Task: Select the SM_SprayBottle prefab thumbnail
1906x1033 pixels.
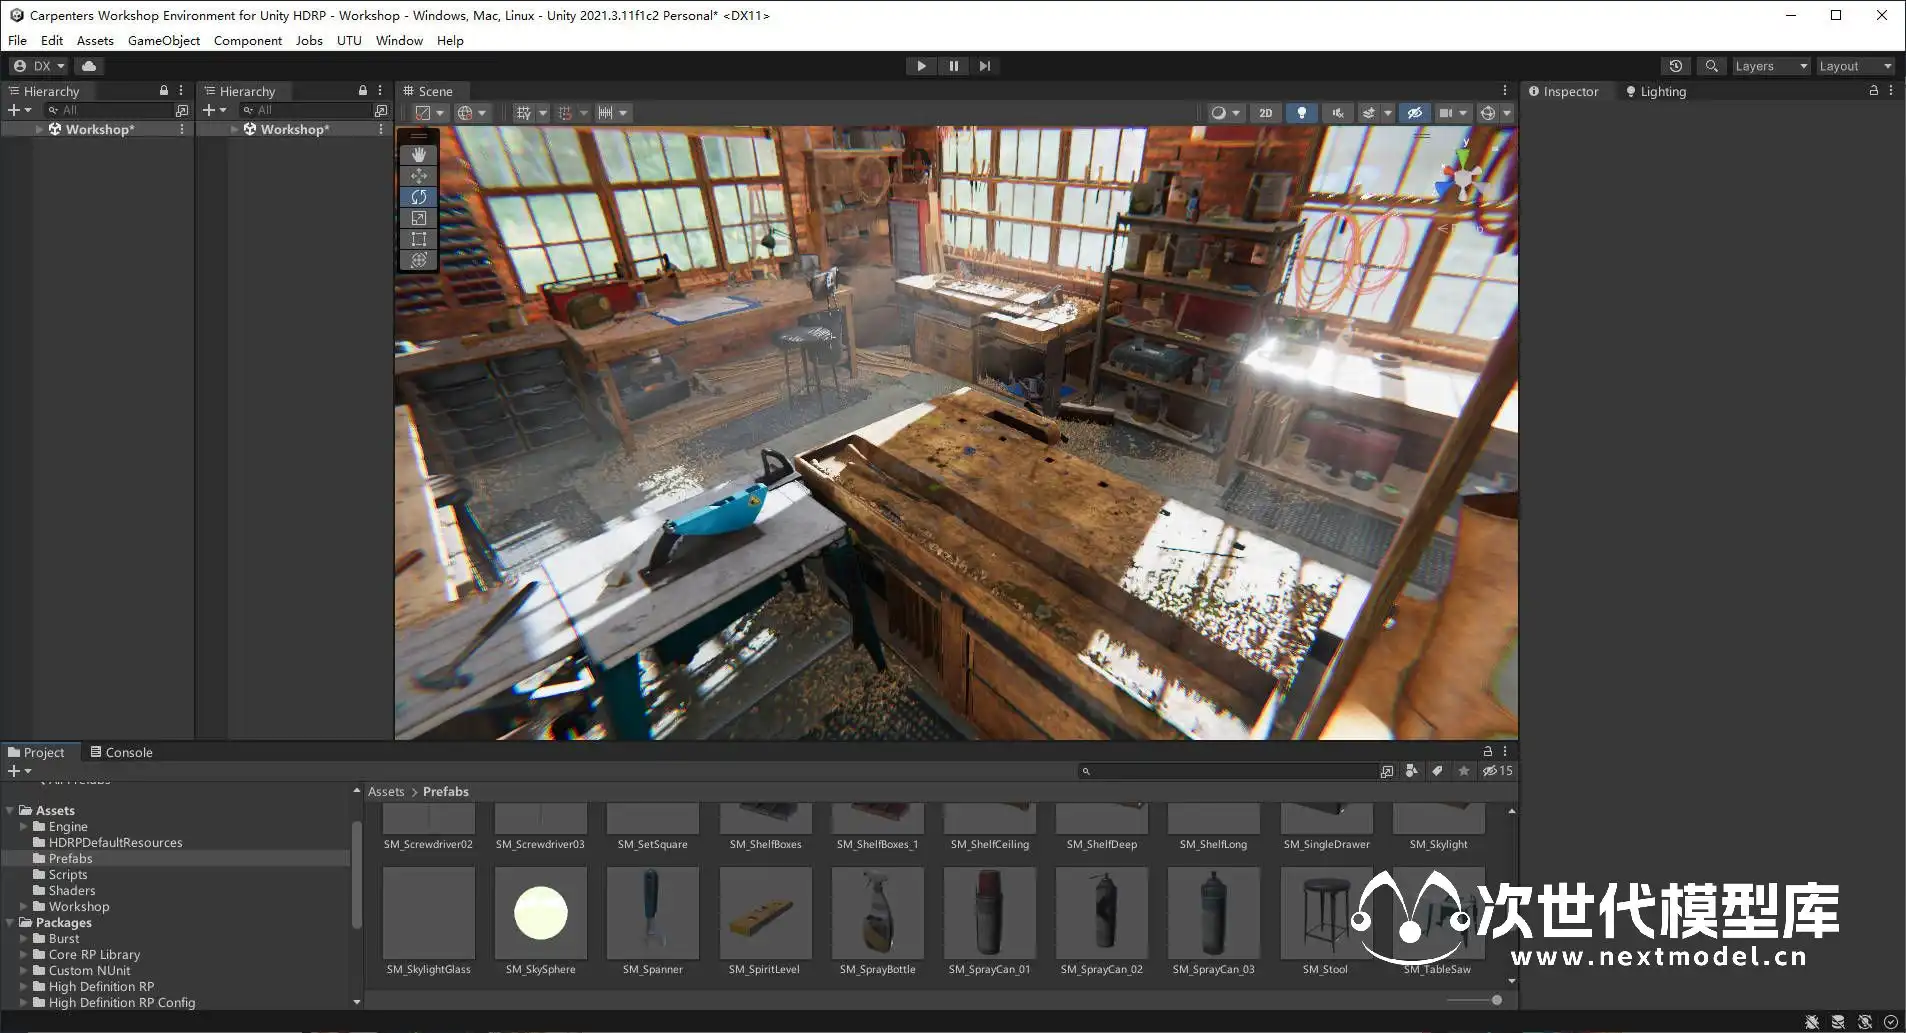Action: [877, 914]
